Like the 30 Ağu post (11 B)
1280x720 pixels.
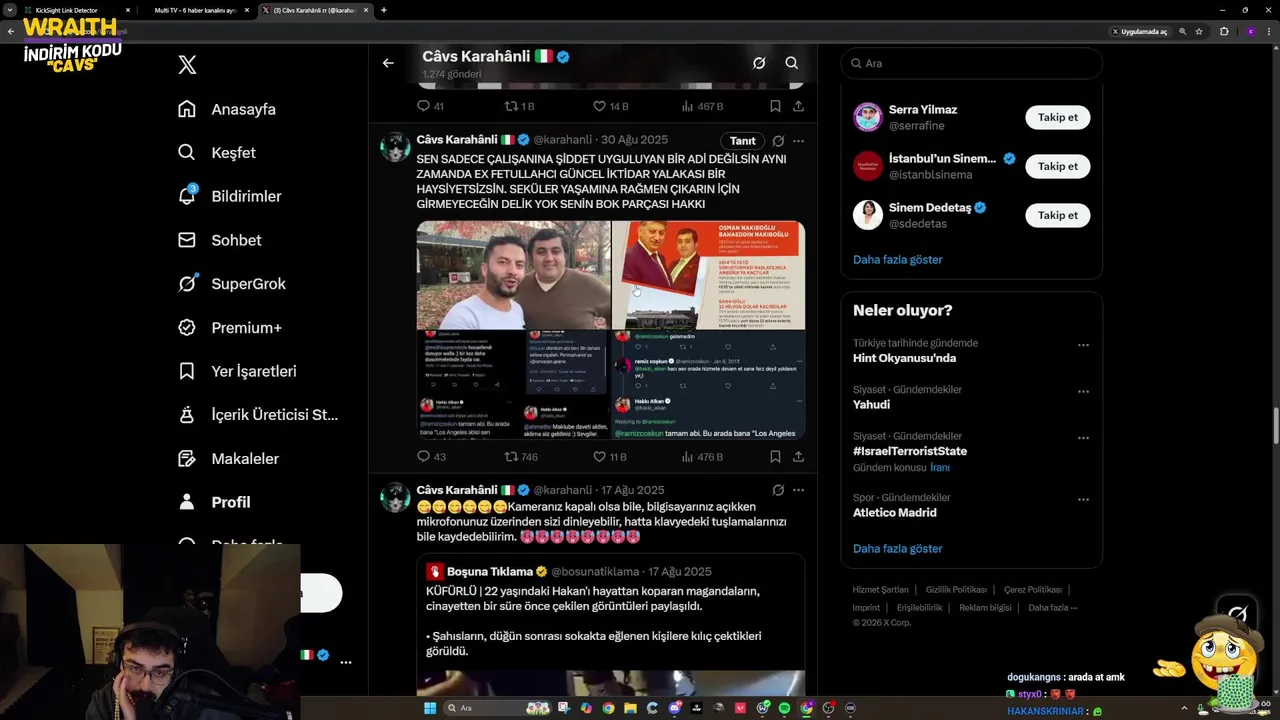tap(610, 457)
